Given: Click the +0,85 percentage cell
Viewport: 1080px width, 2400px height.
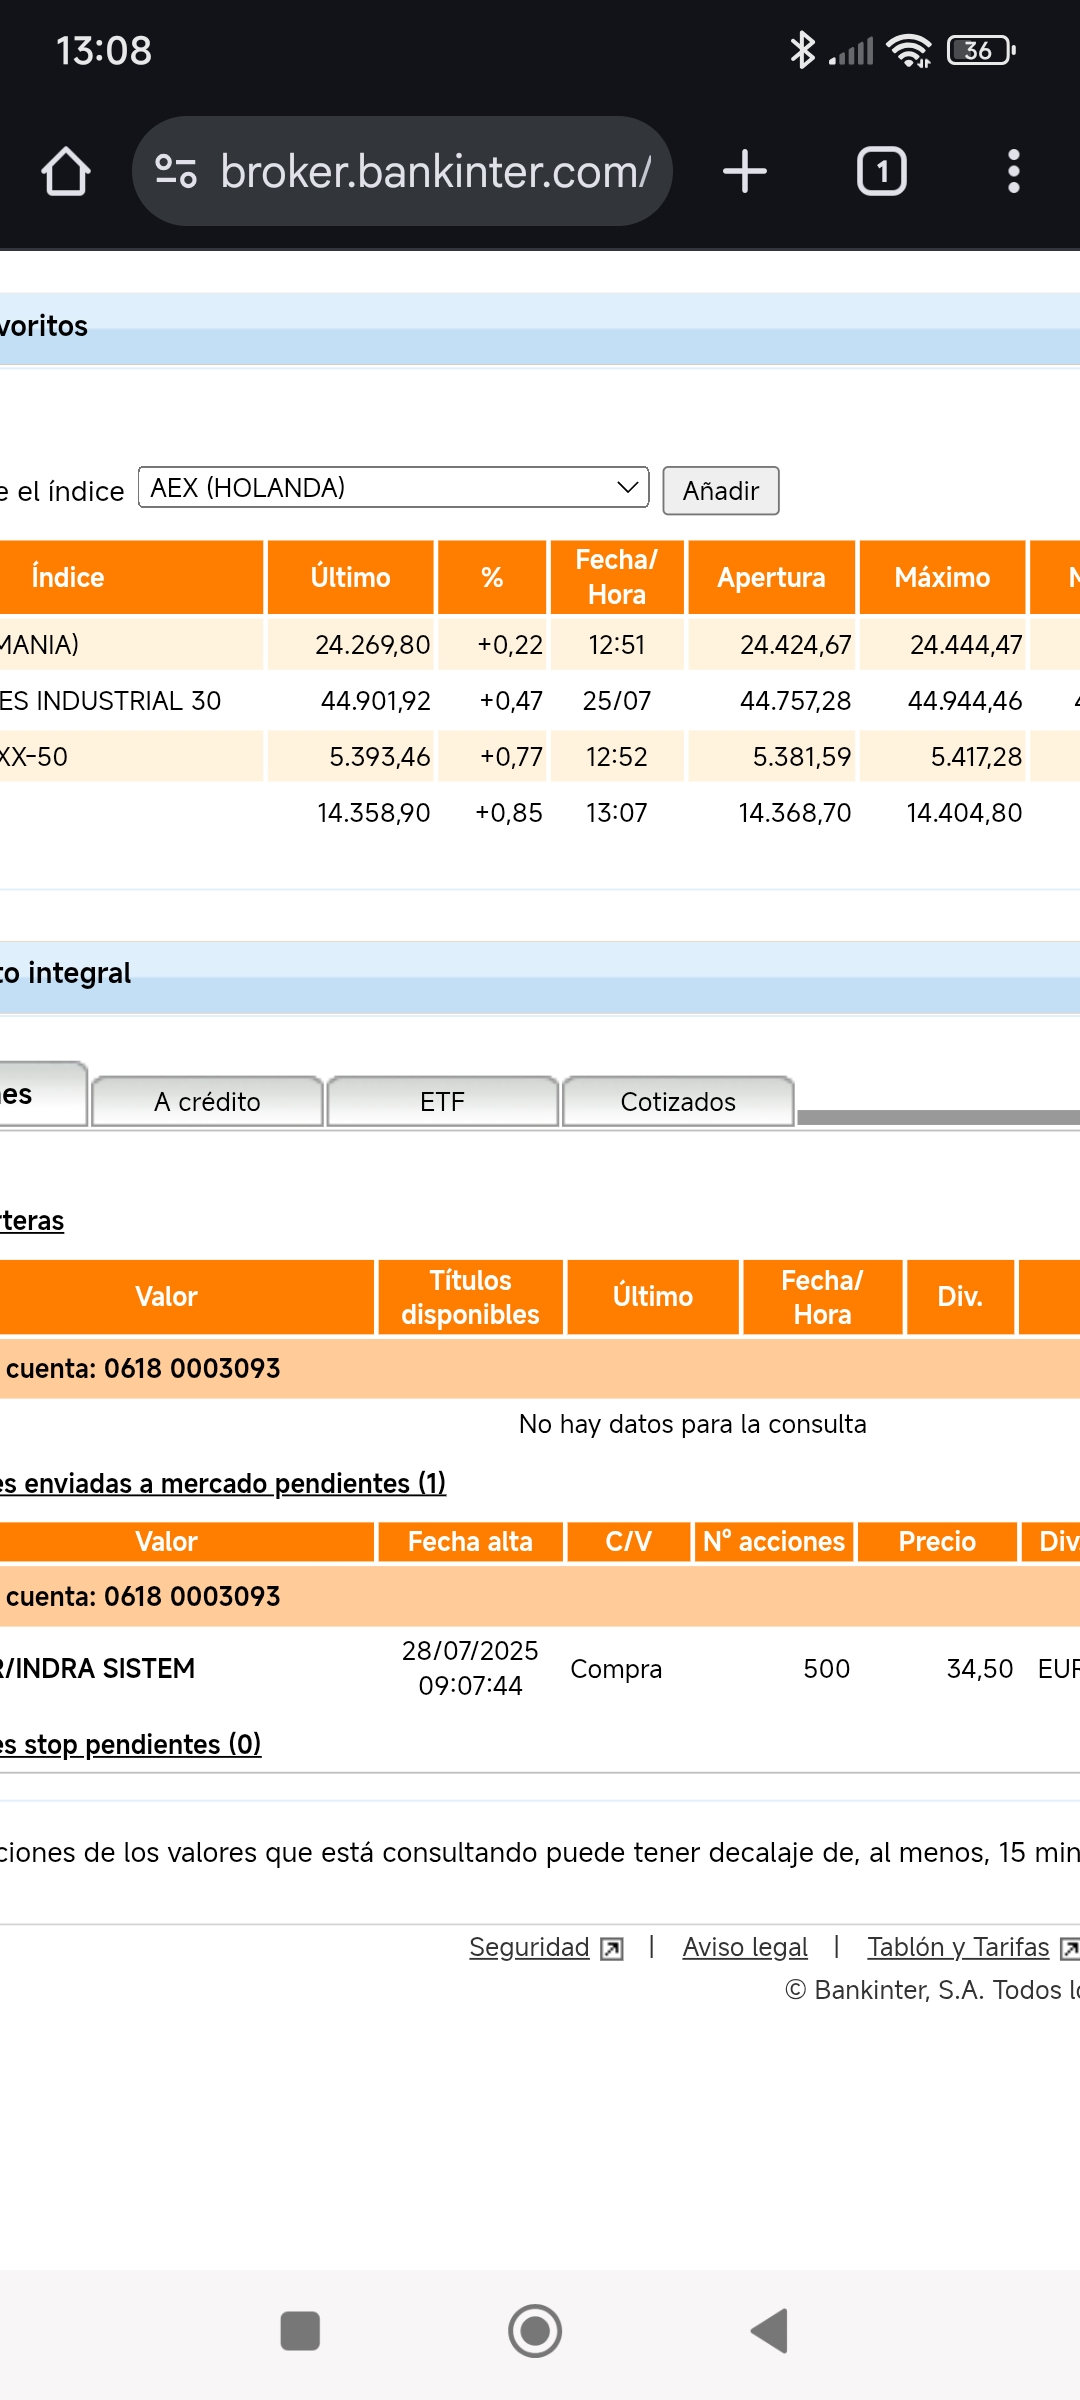Looking at the screenshot, I should pyautogui.click(x=509, y=813).
